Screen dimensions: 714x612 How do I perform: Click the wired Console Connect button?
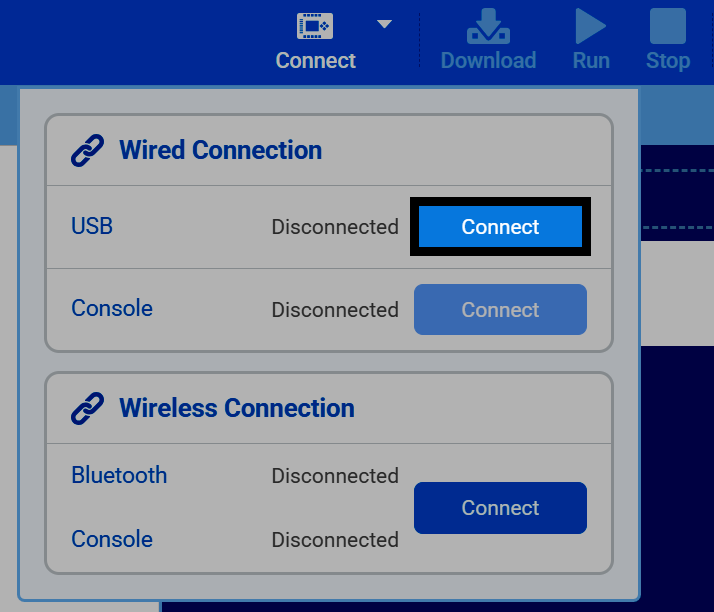pyautogui.click(x=500, y=310)
